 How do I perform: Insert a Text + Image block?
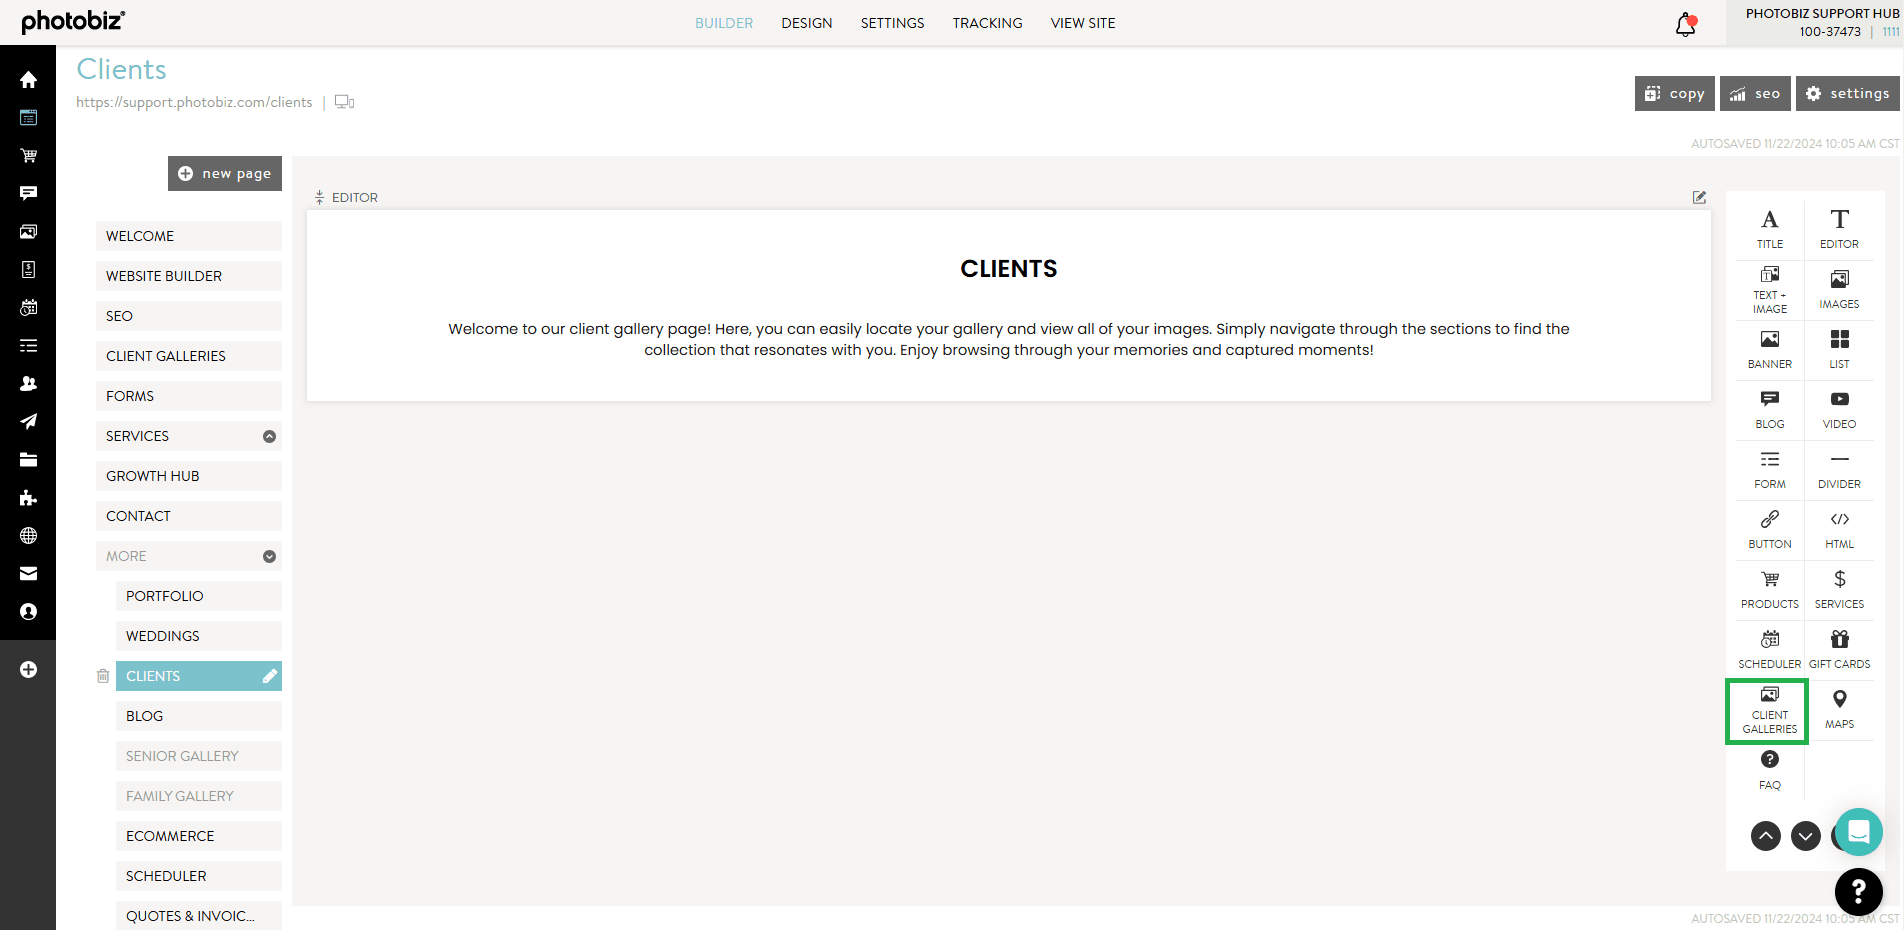point(1769,289)
